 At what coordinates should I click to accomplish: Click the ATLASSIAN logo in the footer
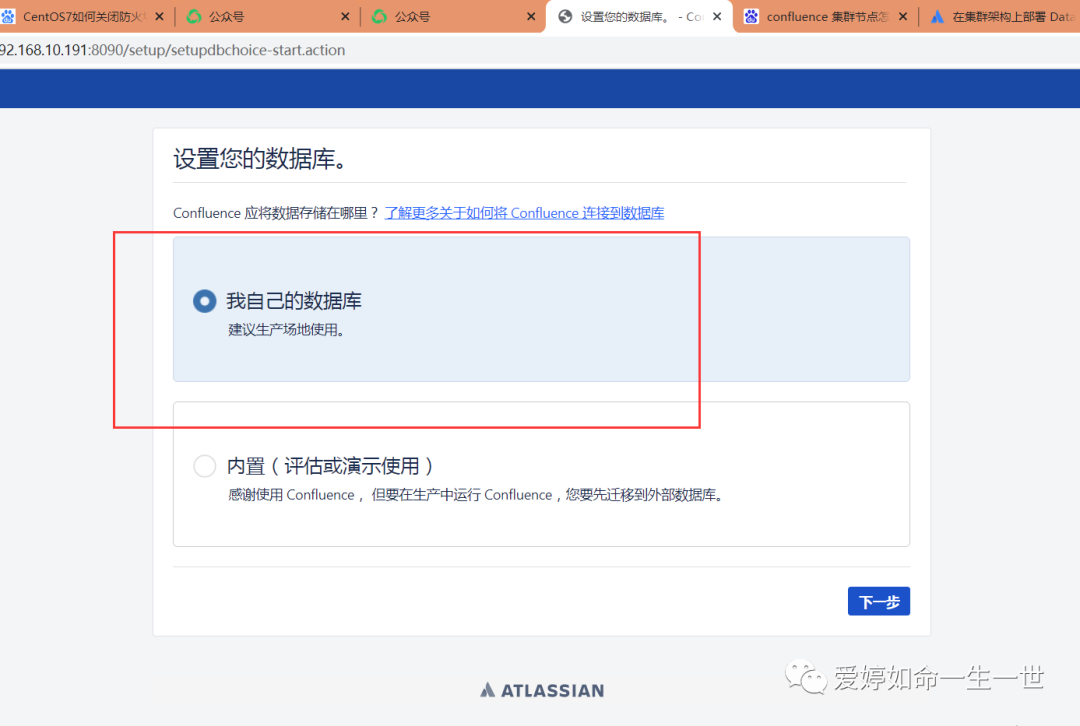pos(542,690)
